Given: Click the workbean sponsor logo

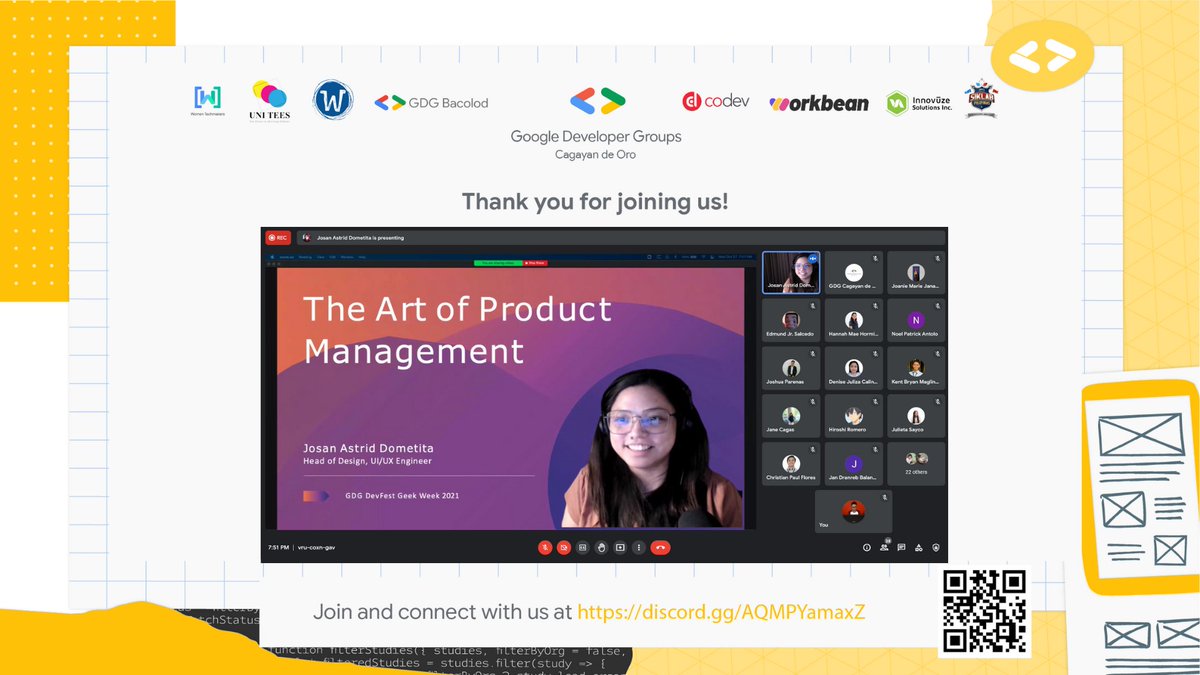Looking at the screenshot, I should click(819, 103).
